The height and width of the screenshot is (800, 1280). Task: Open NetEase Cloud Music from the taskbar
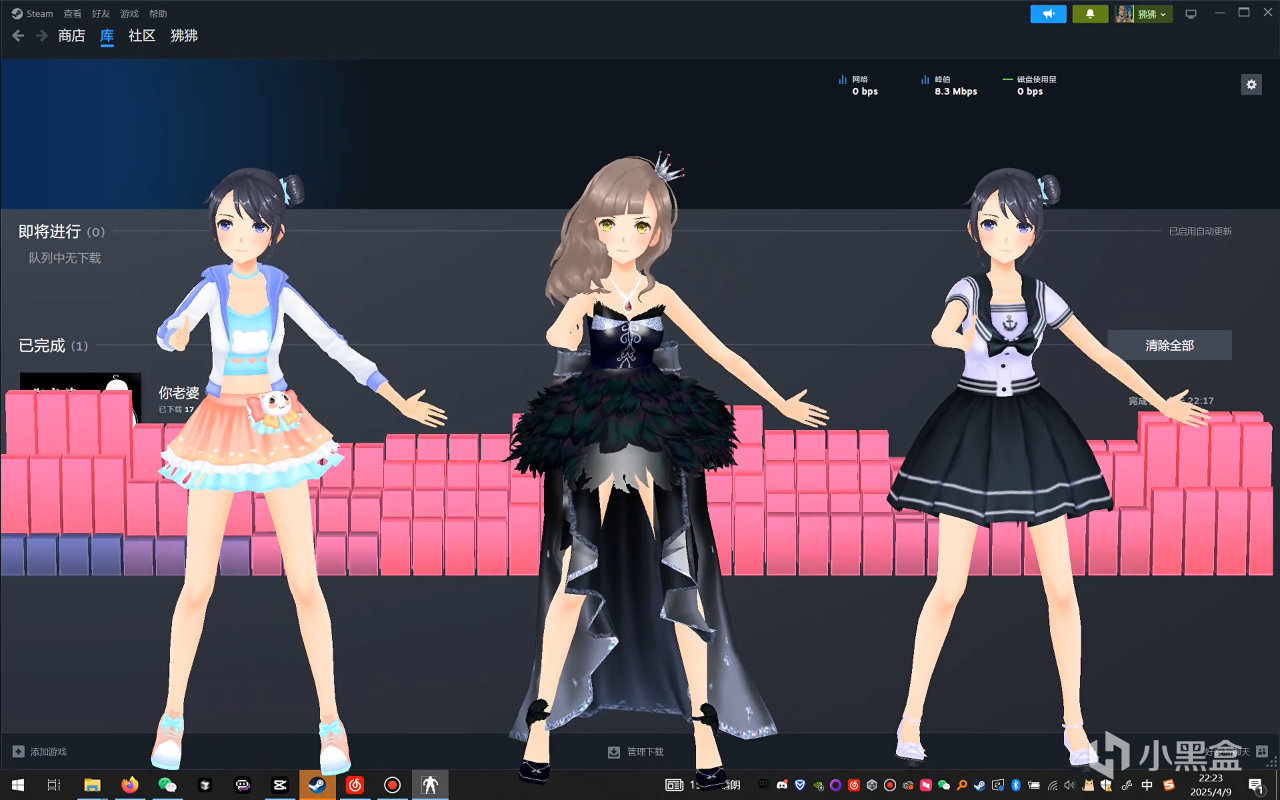(354, 785)
